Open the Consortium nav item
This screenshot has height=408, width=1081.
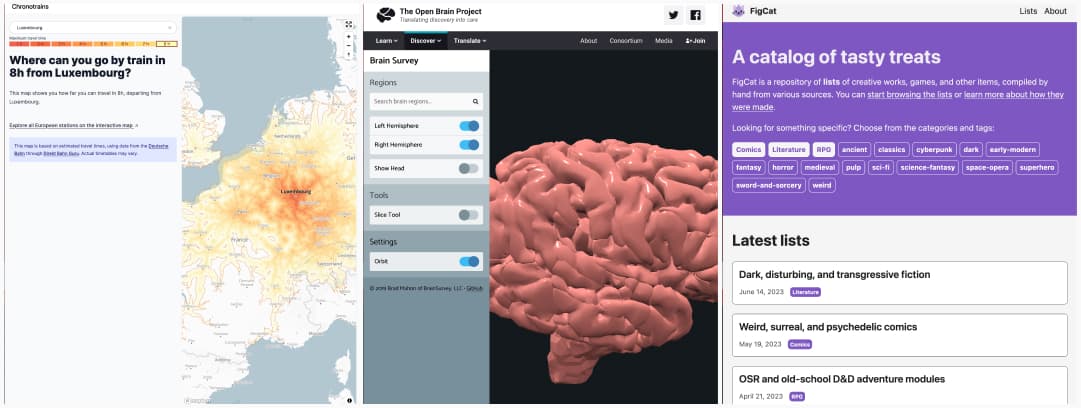coord(626,41)
